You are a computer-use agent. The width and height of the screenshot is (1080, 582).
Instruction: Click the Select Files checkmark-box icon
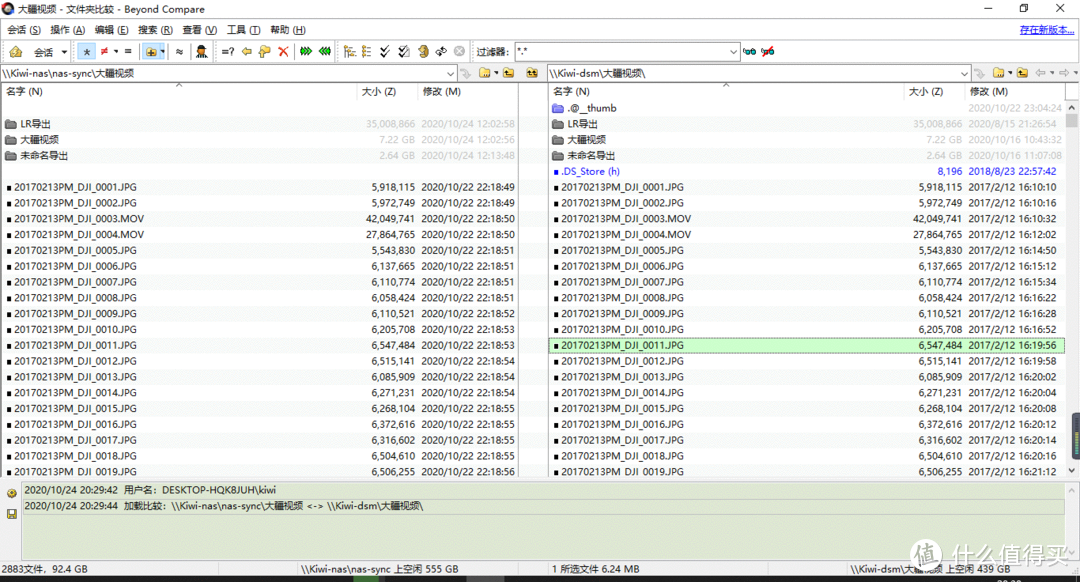[x=404, y=52]
